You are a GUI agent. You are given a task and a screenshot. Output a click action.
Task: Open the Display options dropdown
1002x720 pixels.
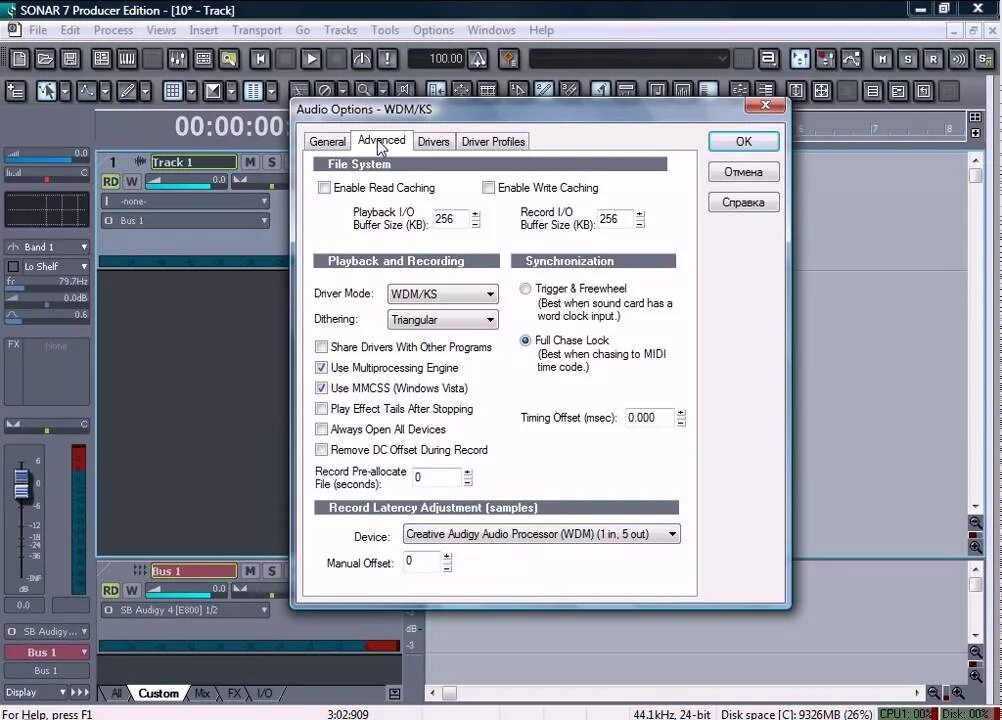coord(35,692)
